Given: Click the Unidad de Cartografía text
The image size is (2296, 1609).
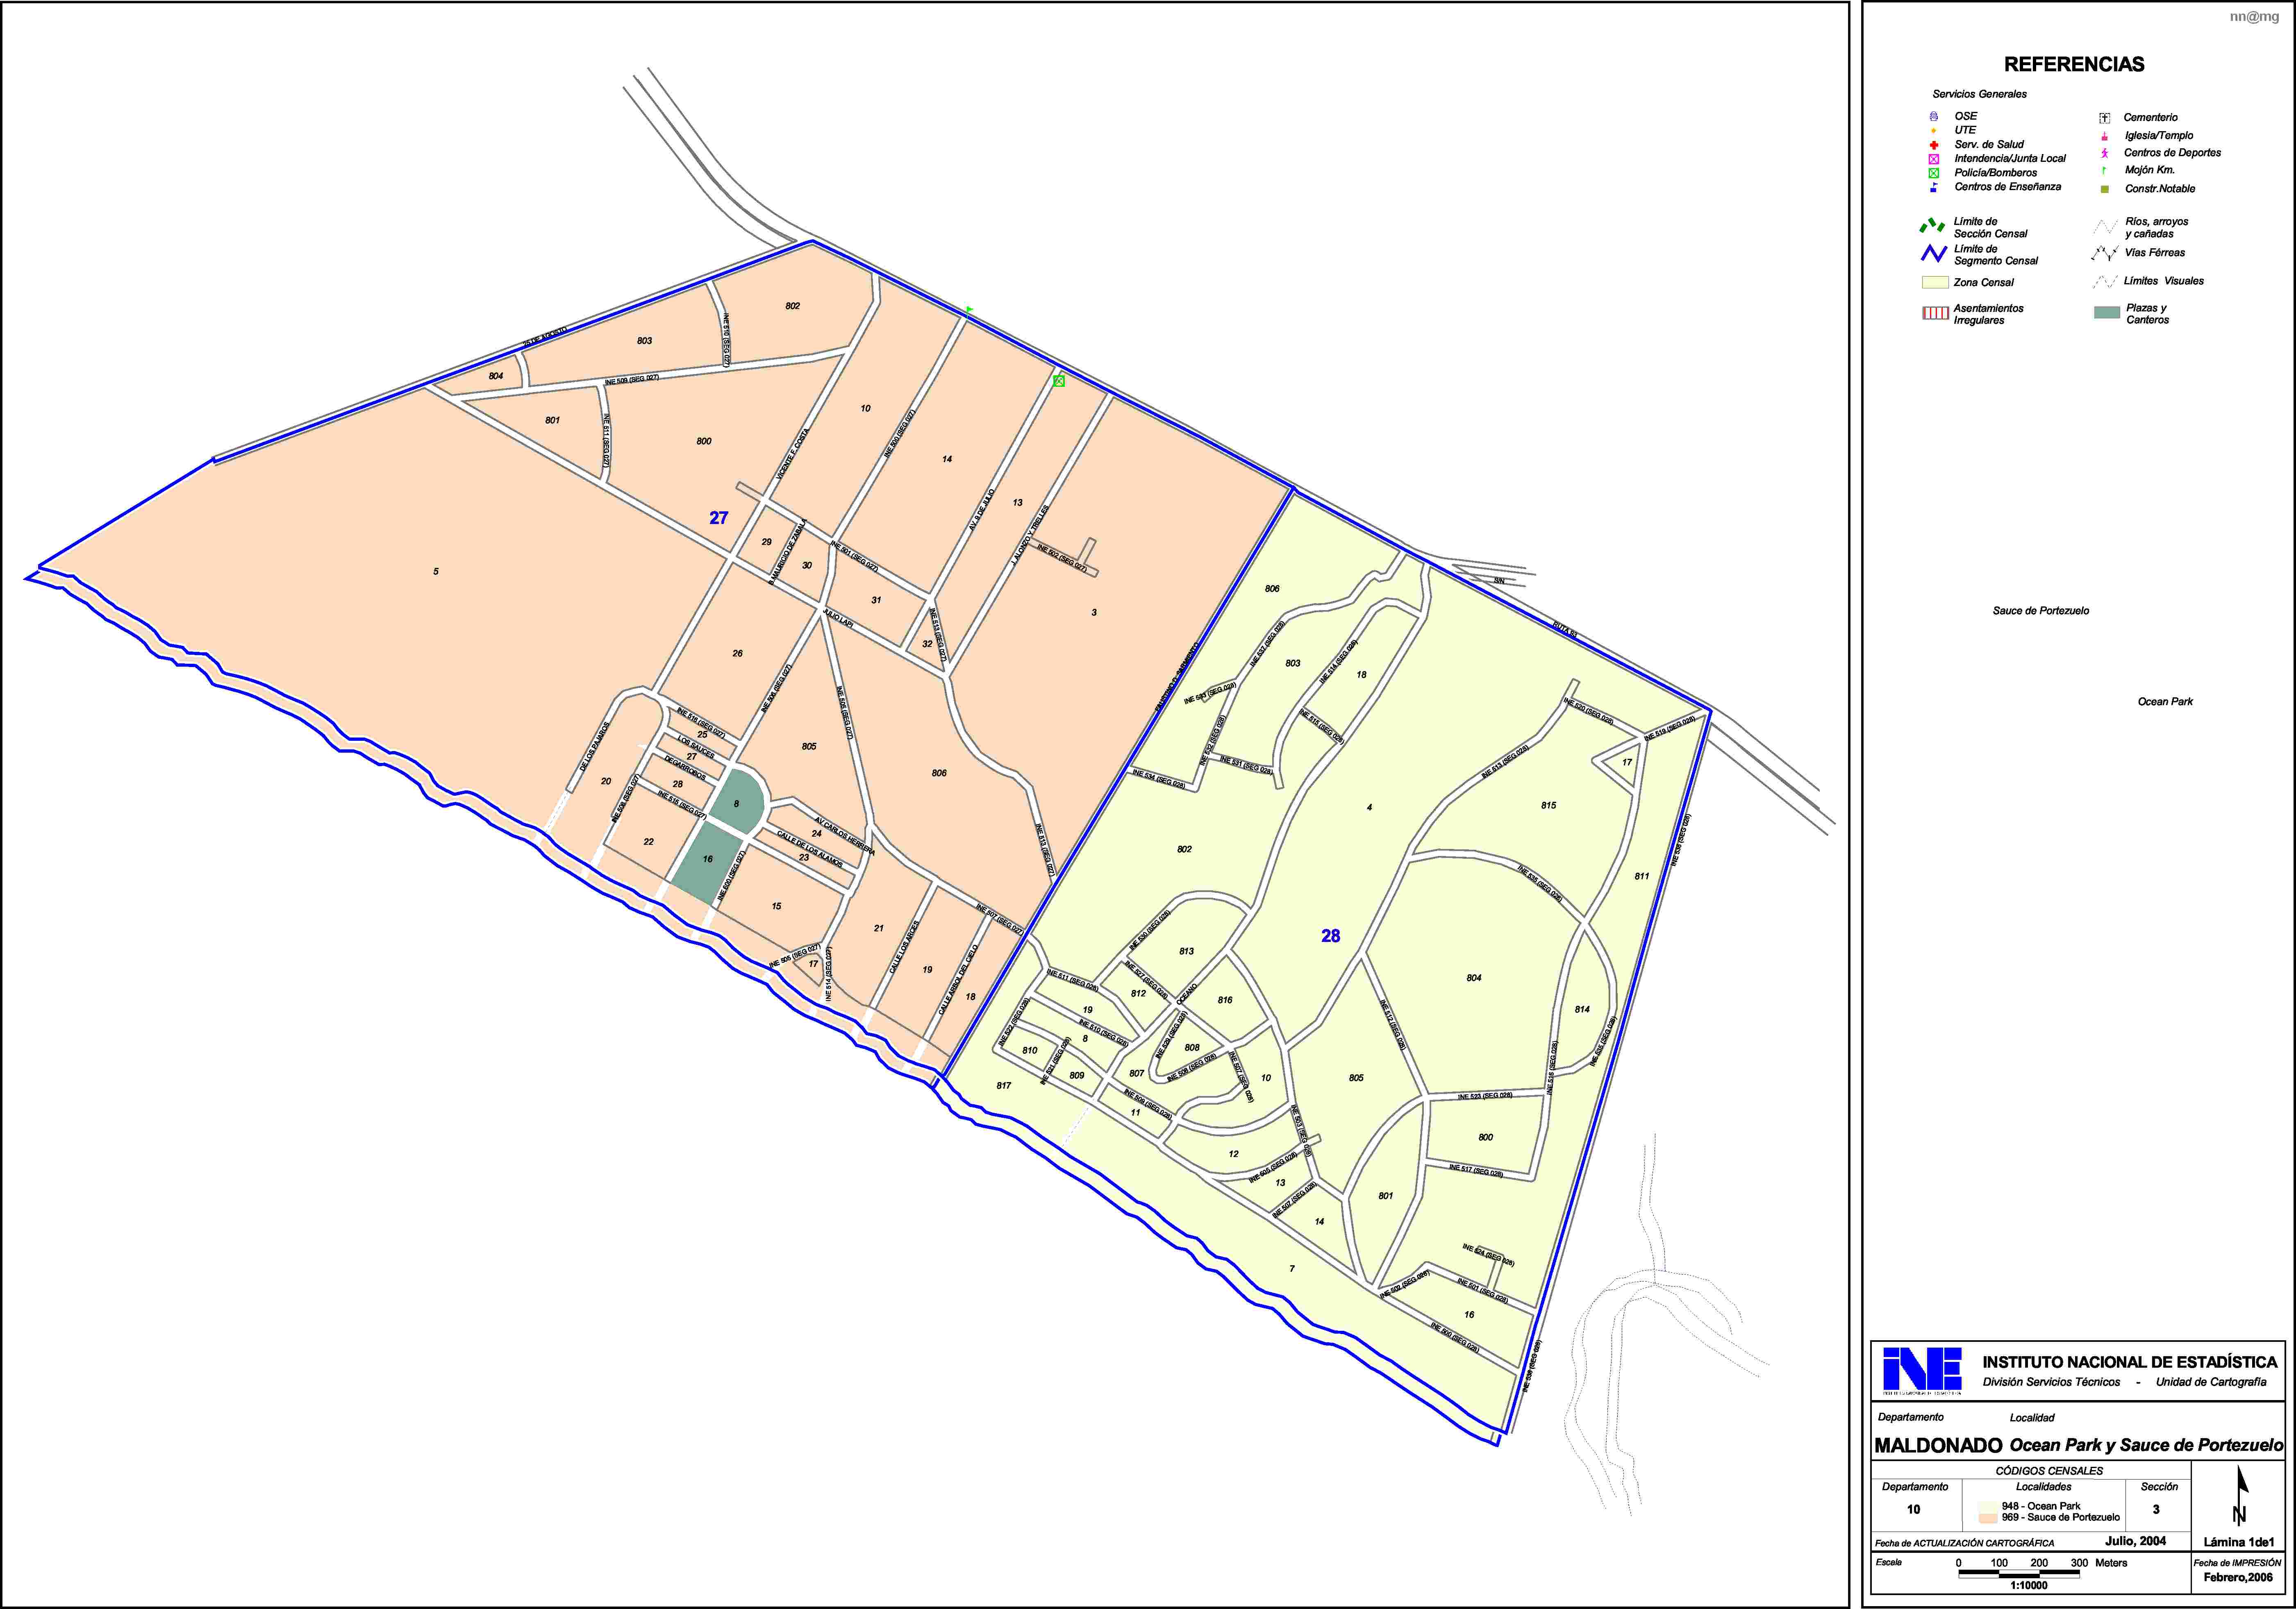Looking at the screenshot, I should click(2211, 1382).
